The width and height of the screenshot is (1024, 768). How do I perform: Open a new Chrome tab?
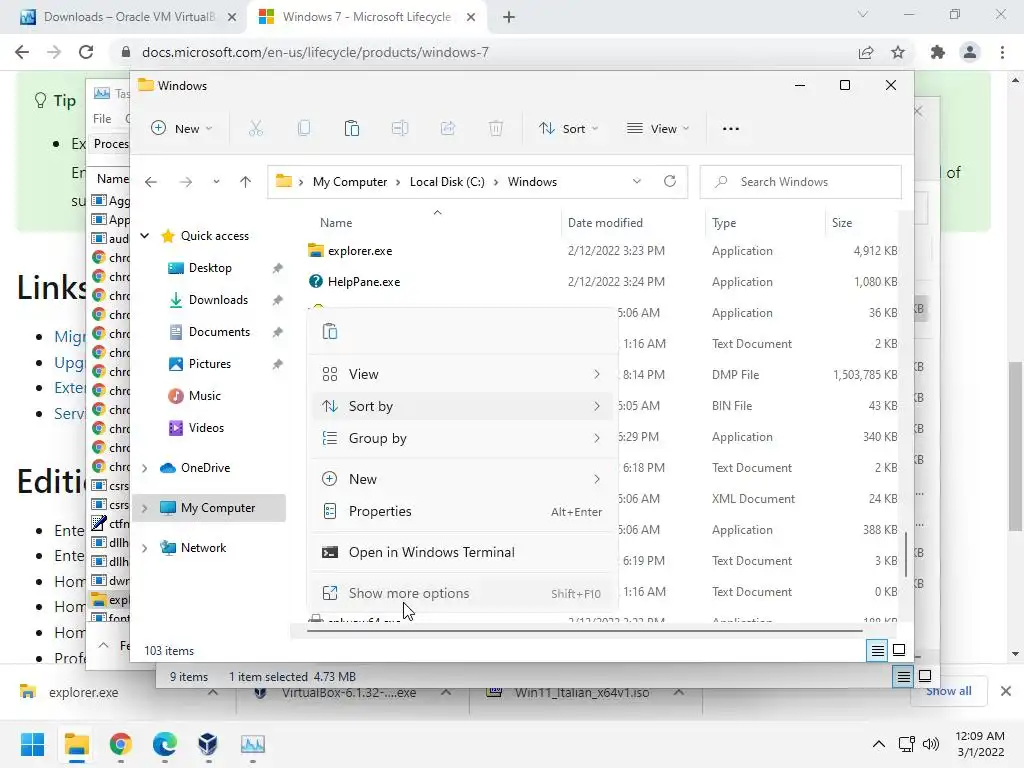pos(509,17)
